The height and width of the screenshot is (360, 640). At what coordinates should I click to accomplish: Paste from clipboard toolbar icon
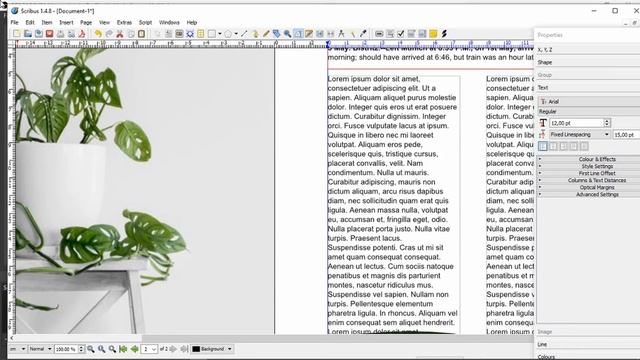click(141, 33)
